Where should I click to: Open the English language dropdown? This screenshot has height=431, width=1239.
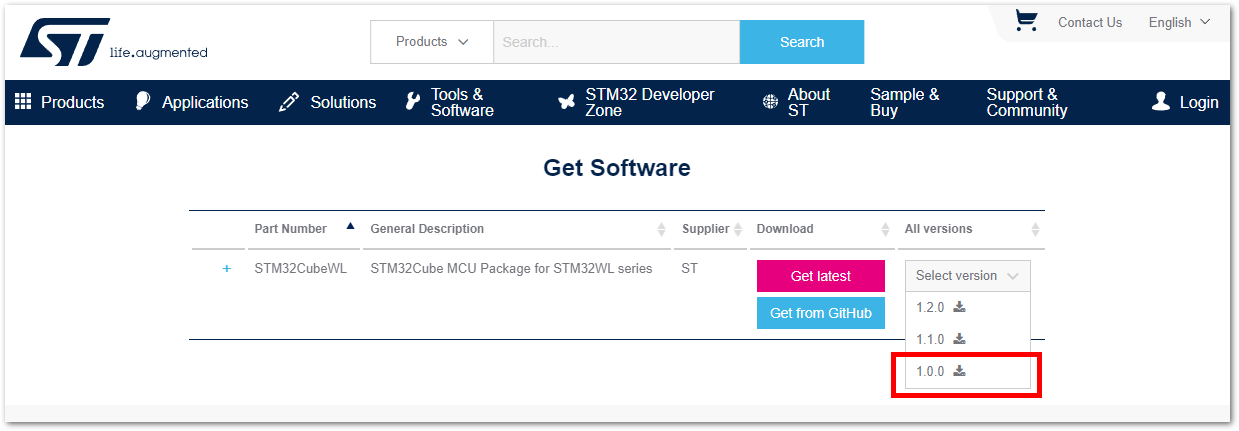[1179, 22]
